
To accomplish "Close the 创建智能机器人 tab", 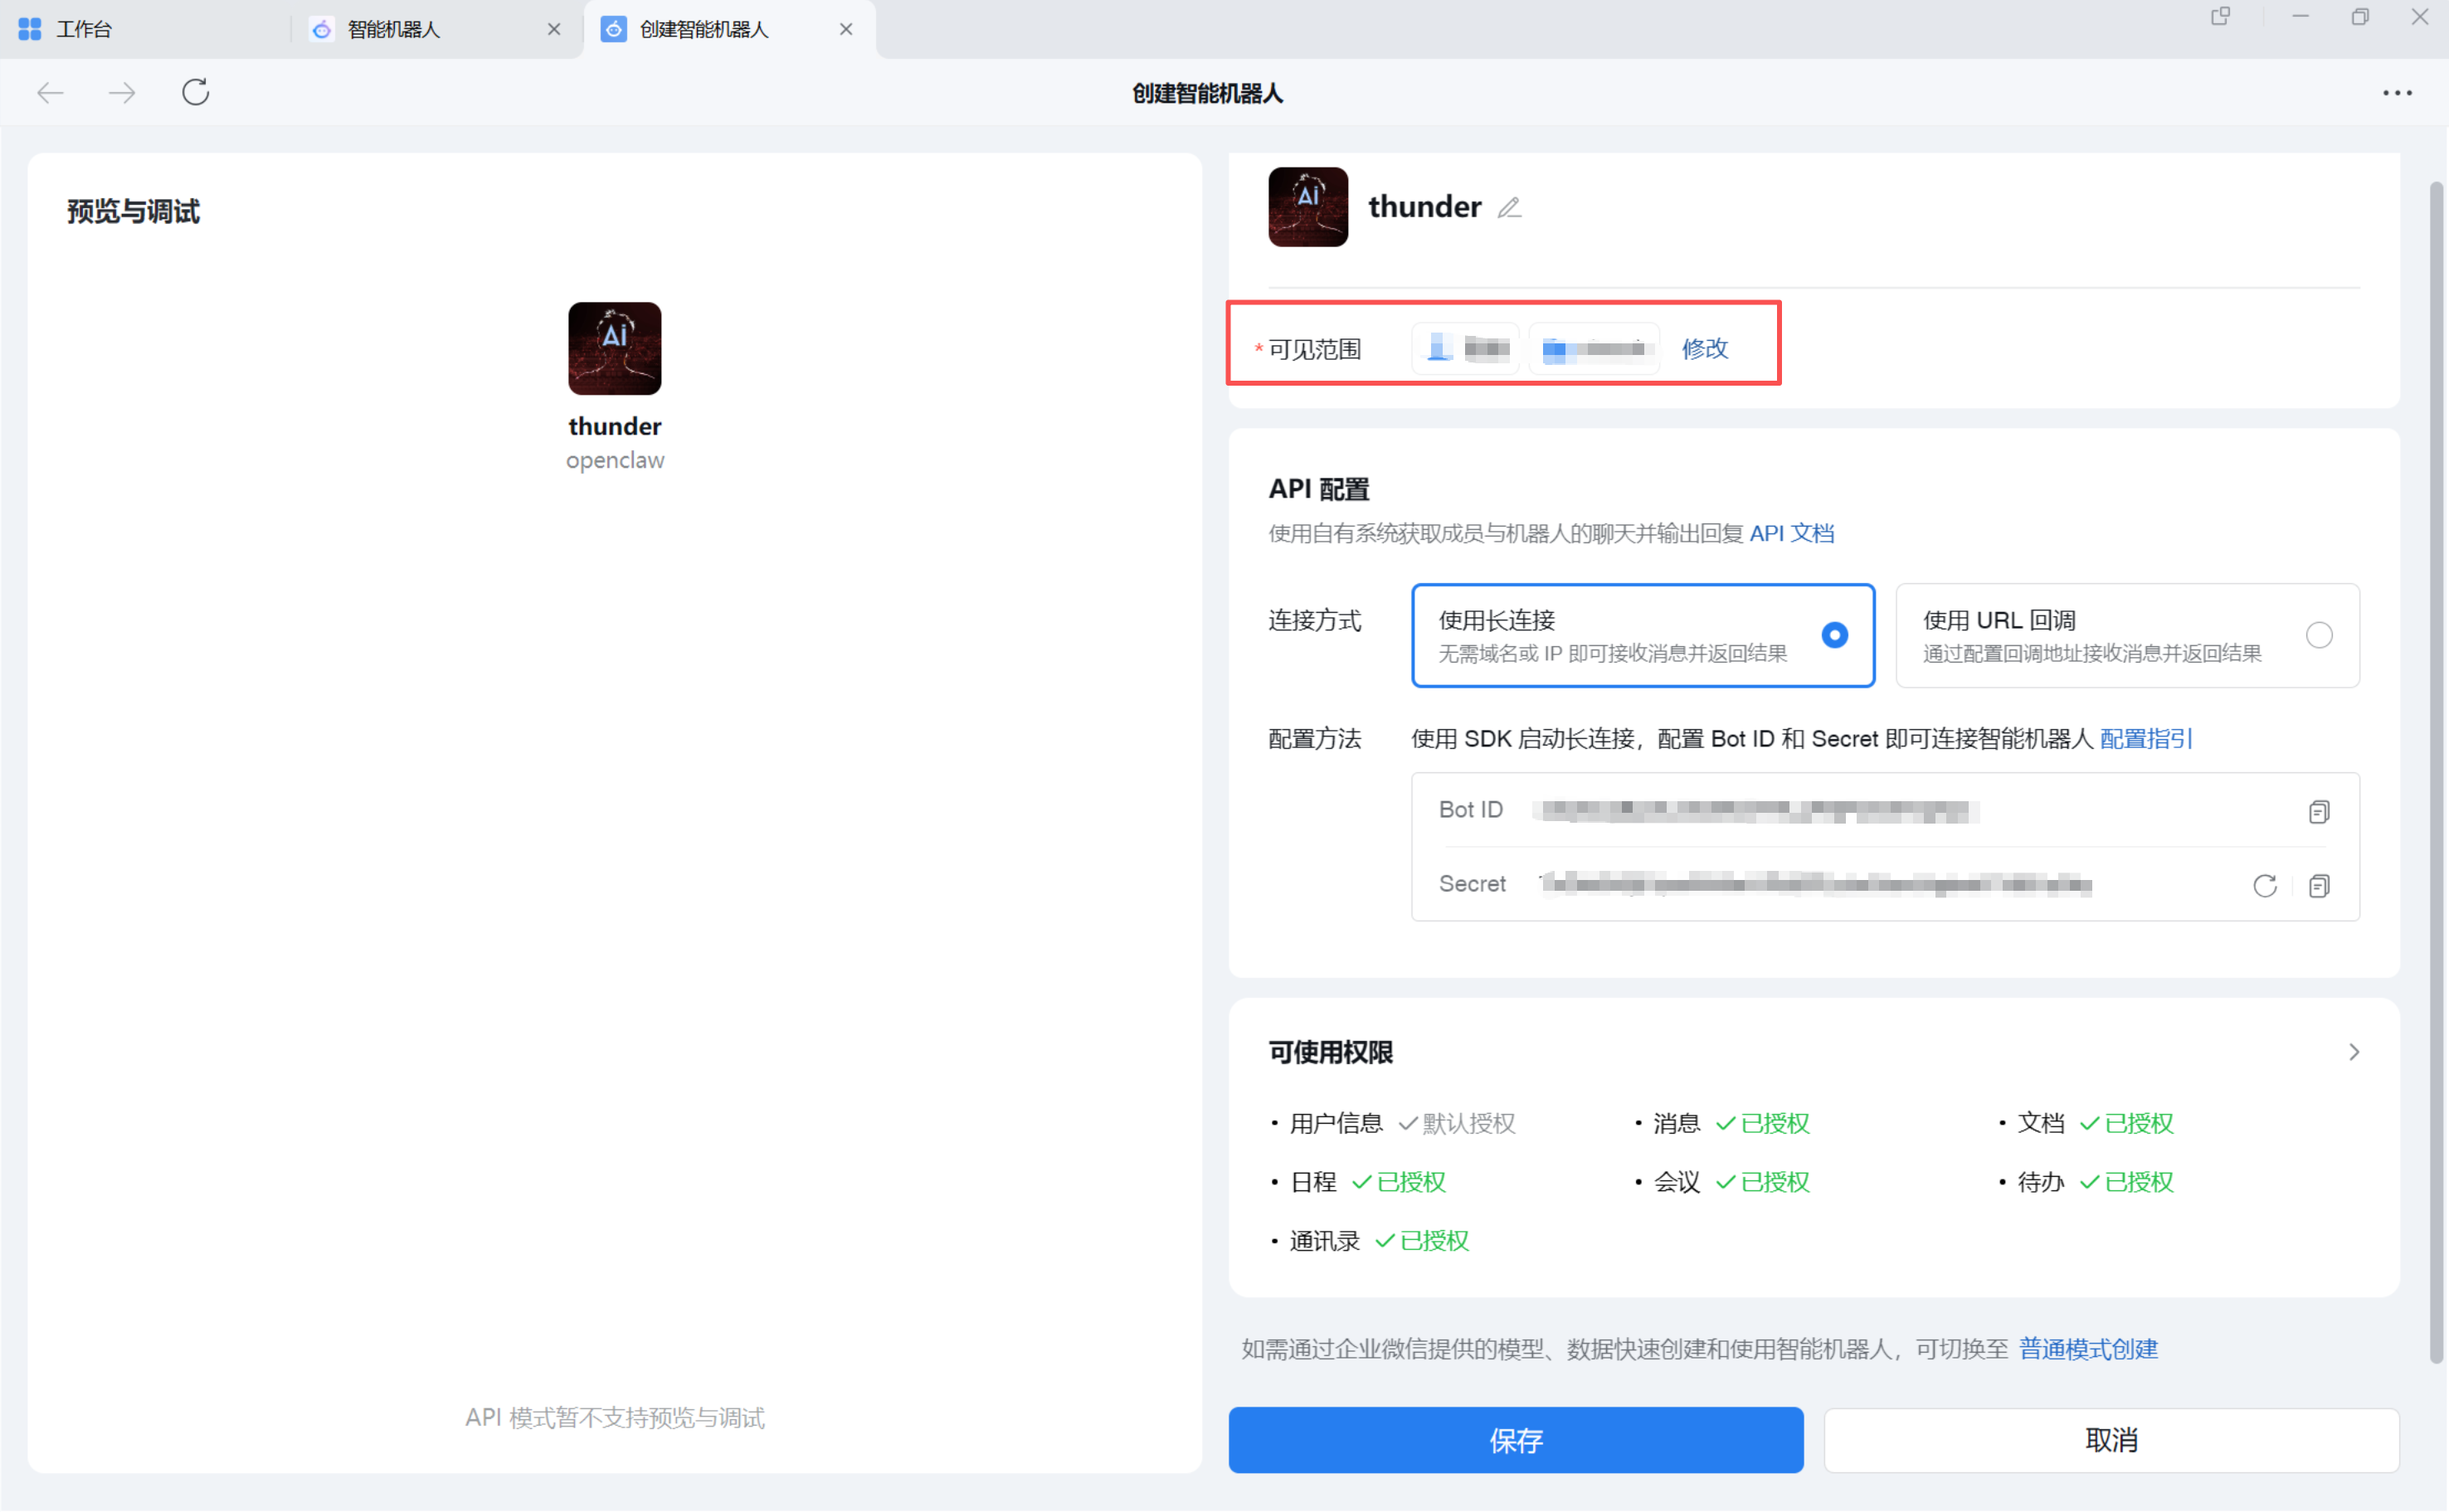I will 846,29.
